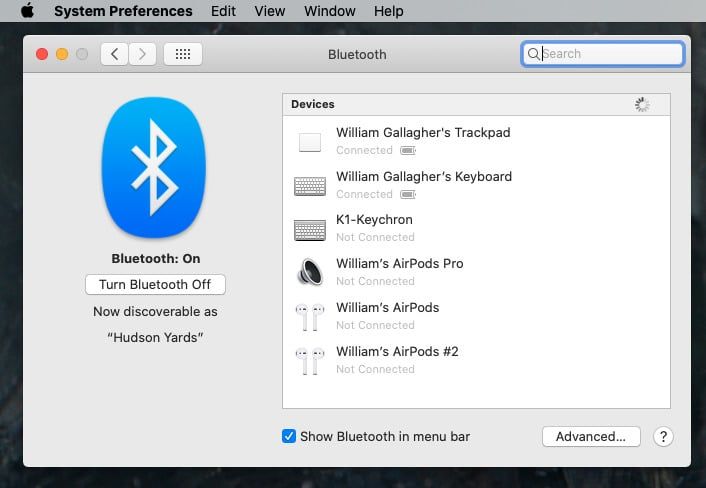Click the large Bluetooth logo icon

click(154, 167)
